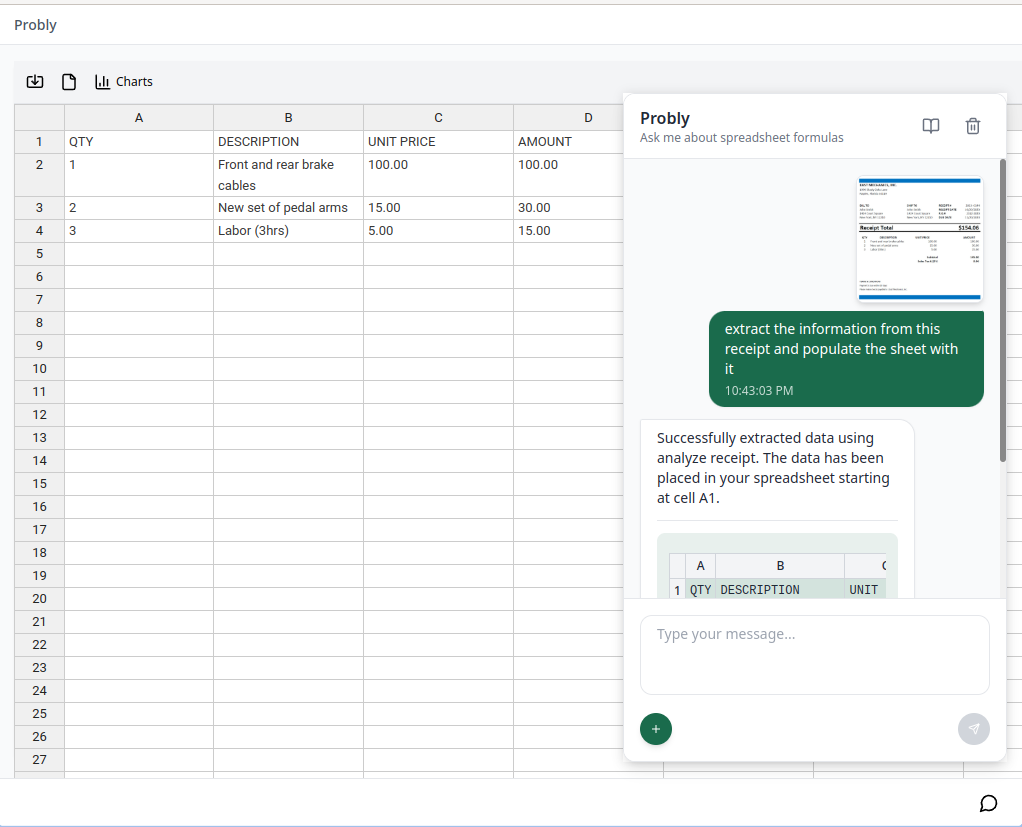Click the green plus attachment button
This screenshot has height=827, width=1022.
(x=656, y=729)
